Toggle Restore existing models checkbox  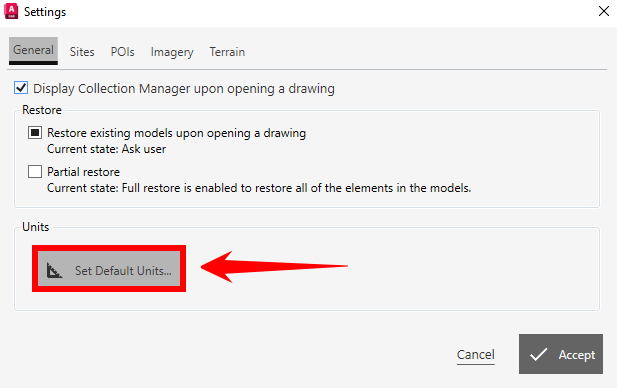click(35, 133)
